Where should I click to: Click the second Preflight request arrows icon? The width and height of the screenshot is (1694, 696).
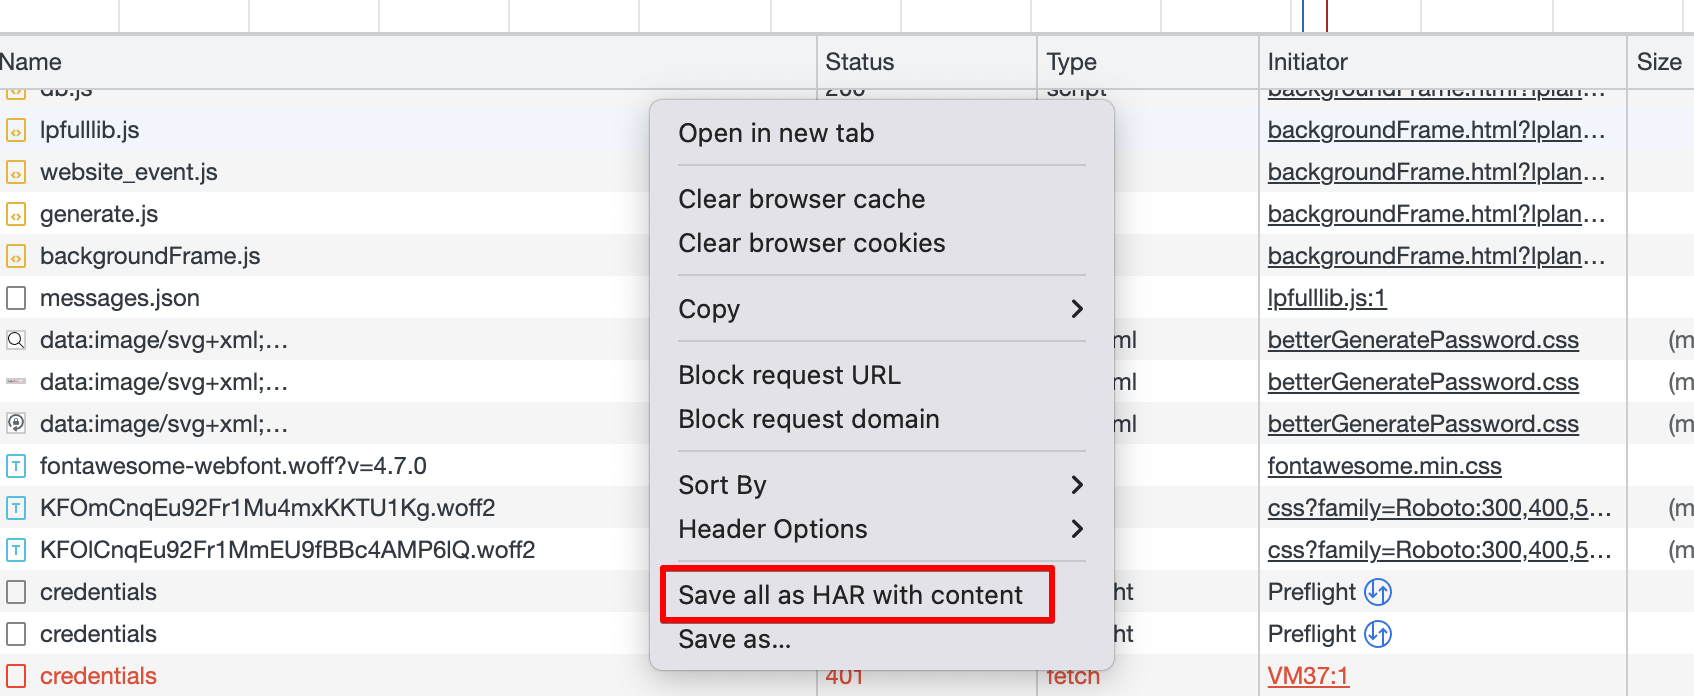tap(1378, 634)
